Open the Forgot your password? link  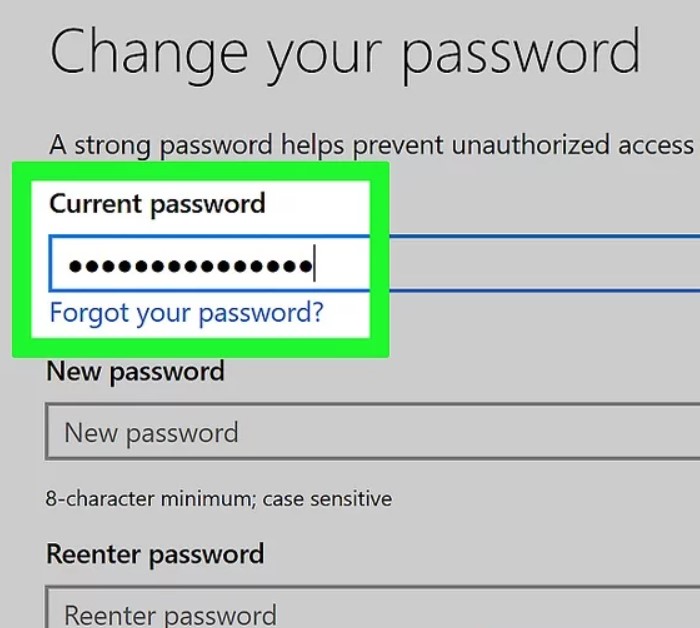[186, 312]
